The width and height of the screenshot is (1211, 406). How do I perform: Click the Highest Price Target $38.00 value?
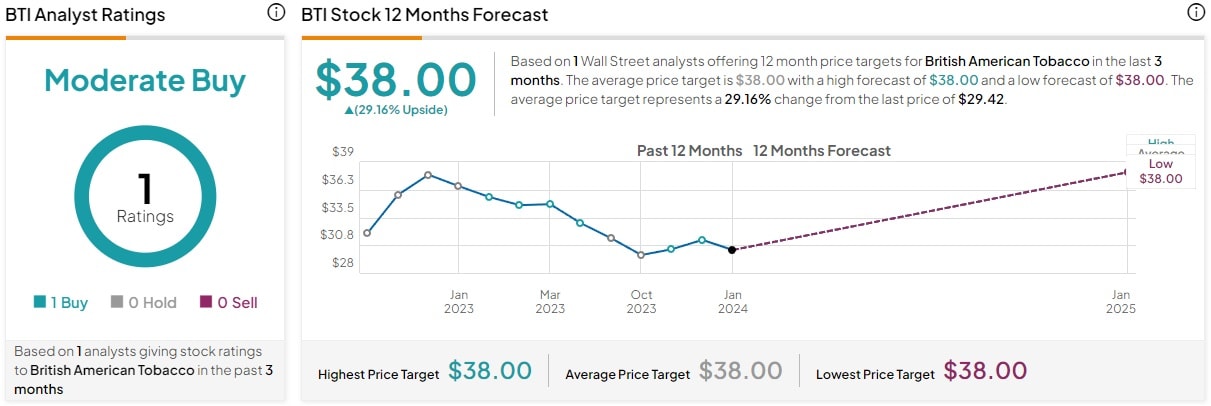click(489, 371)
